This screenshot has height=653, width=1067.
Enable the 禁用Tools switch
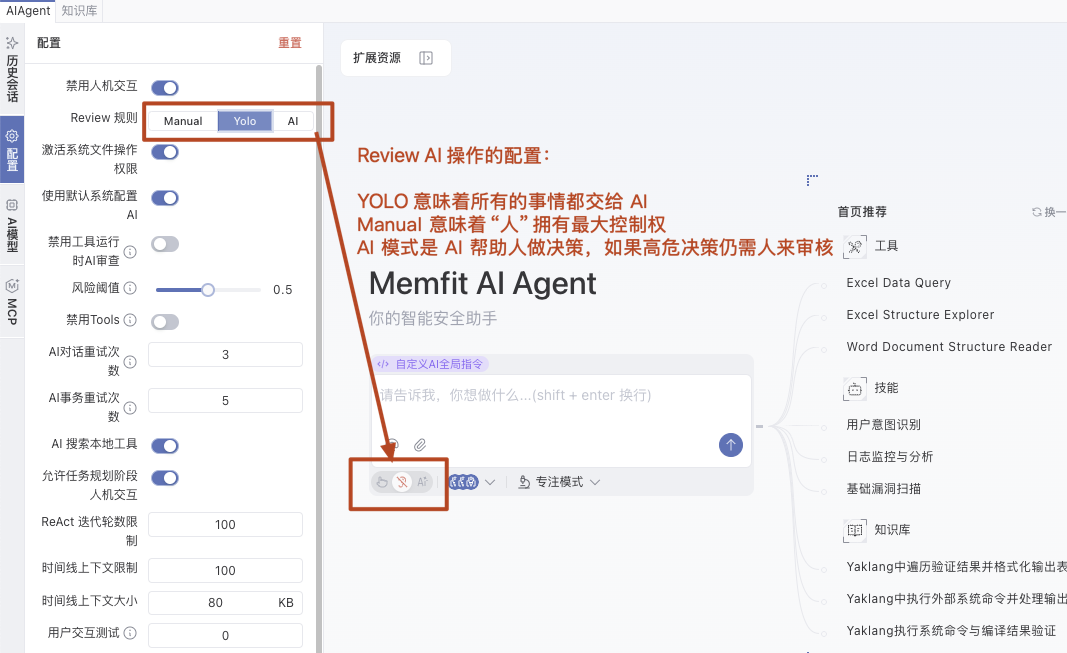point(165,322)
